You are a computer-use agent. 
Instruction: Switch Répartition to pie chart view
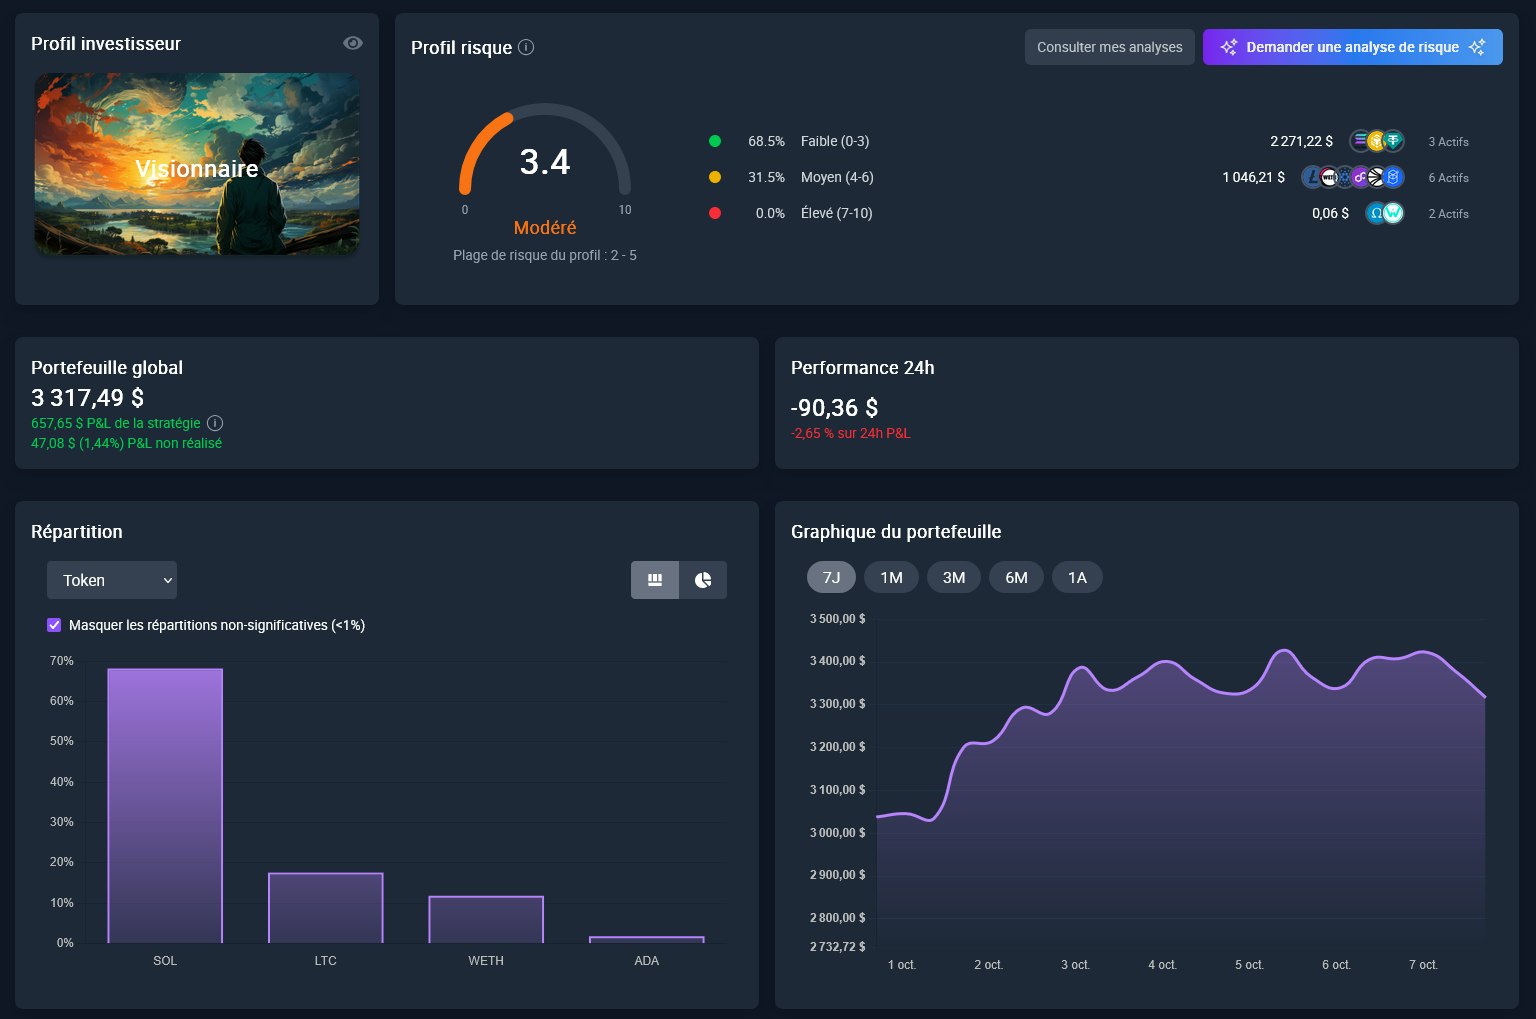703,580
